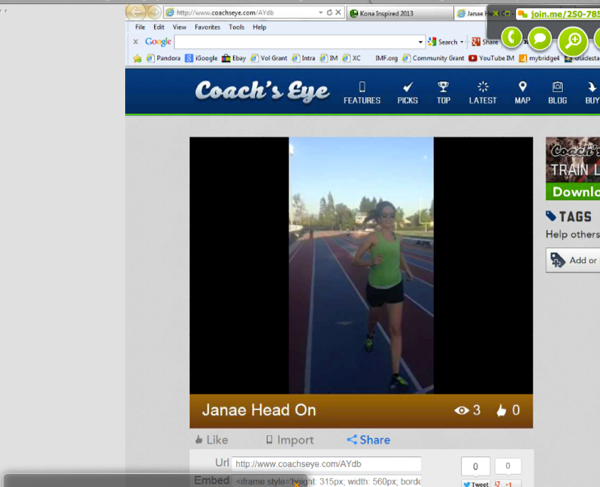
Task: Click the Url text field with coachseye link
Action: 326,464
